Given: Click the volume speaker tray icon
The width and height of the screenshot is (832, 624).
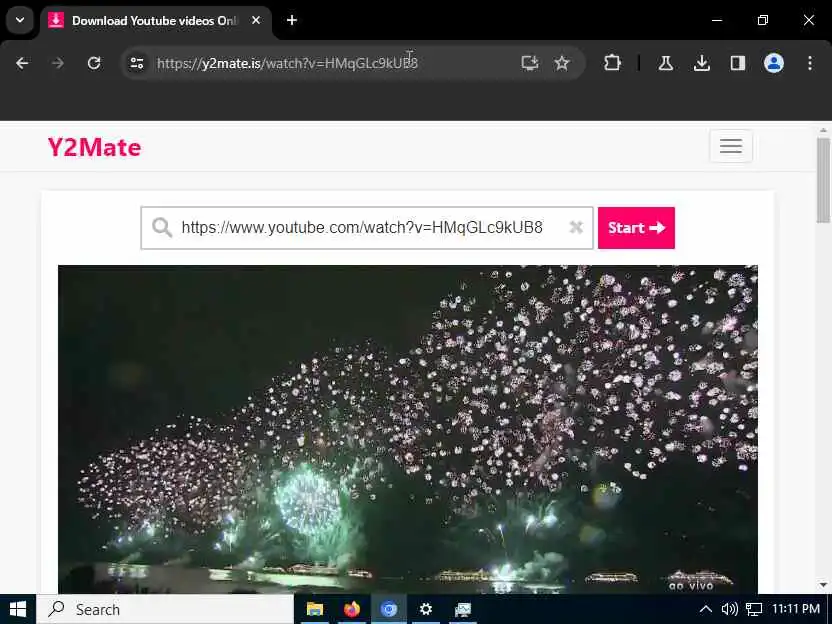Looking at the screenshot, I should [x=730, y=609].
